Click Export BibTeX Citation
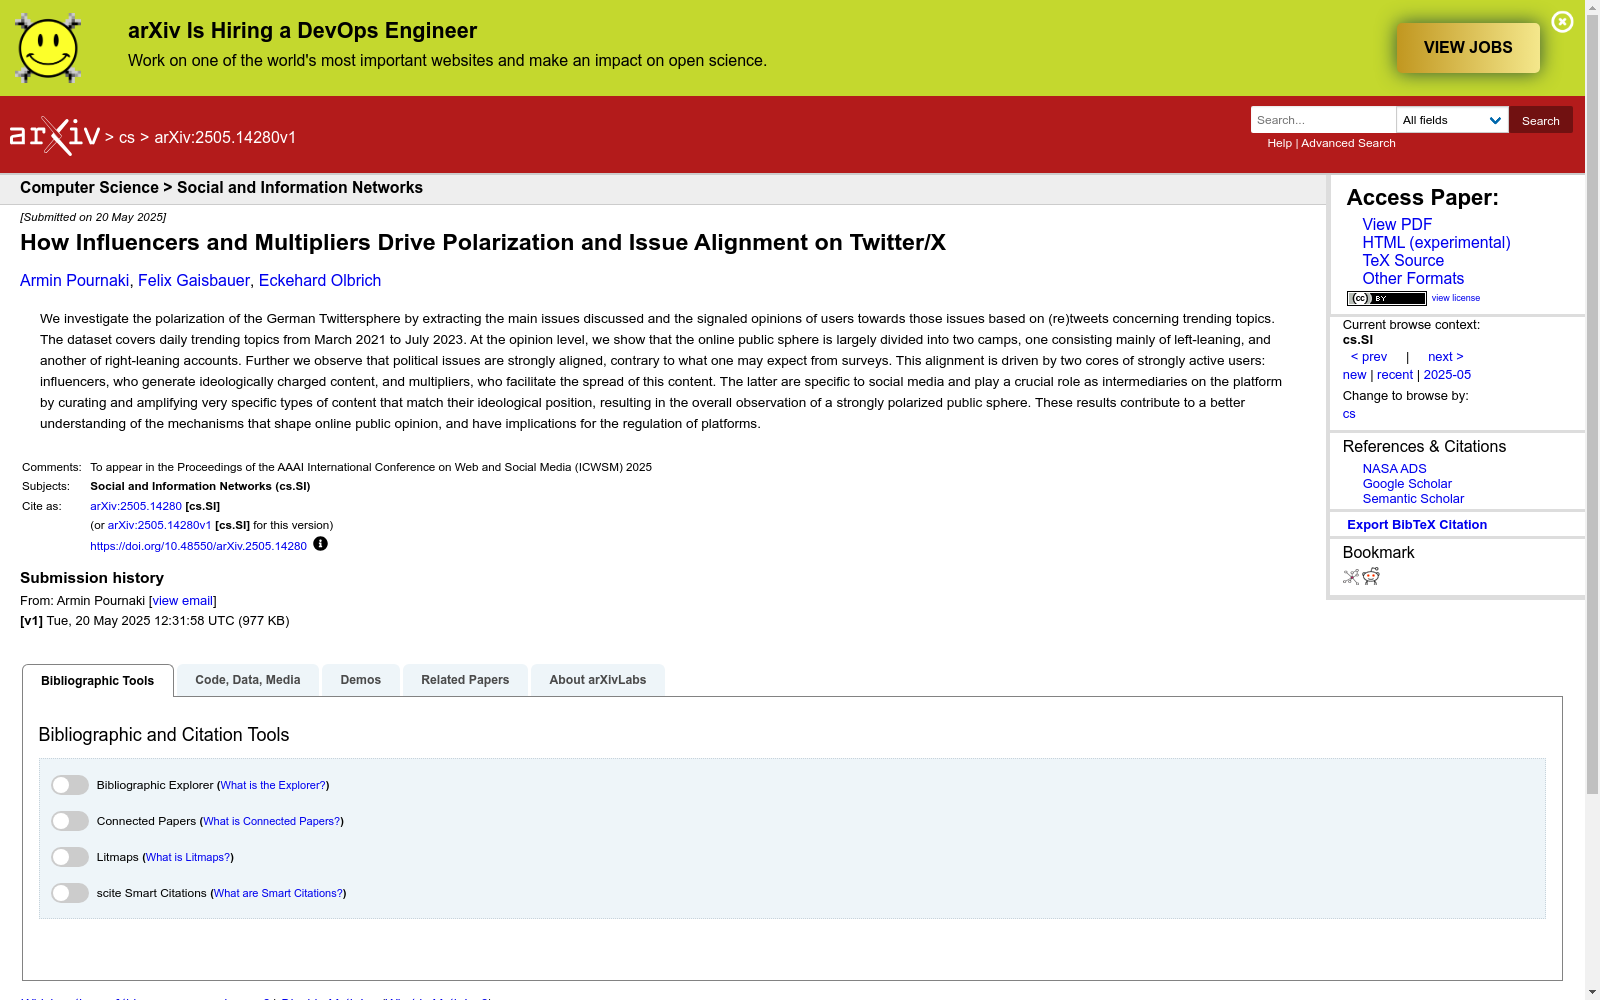Image resolution: width=1600 pixels, height=1000 pixels. tap(1417, 525)
